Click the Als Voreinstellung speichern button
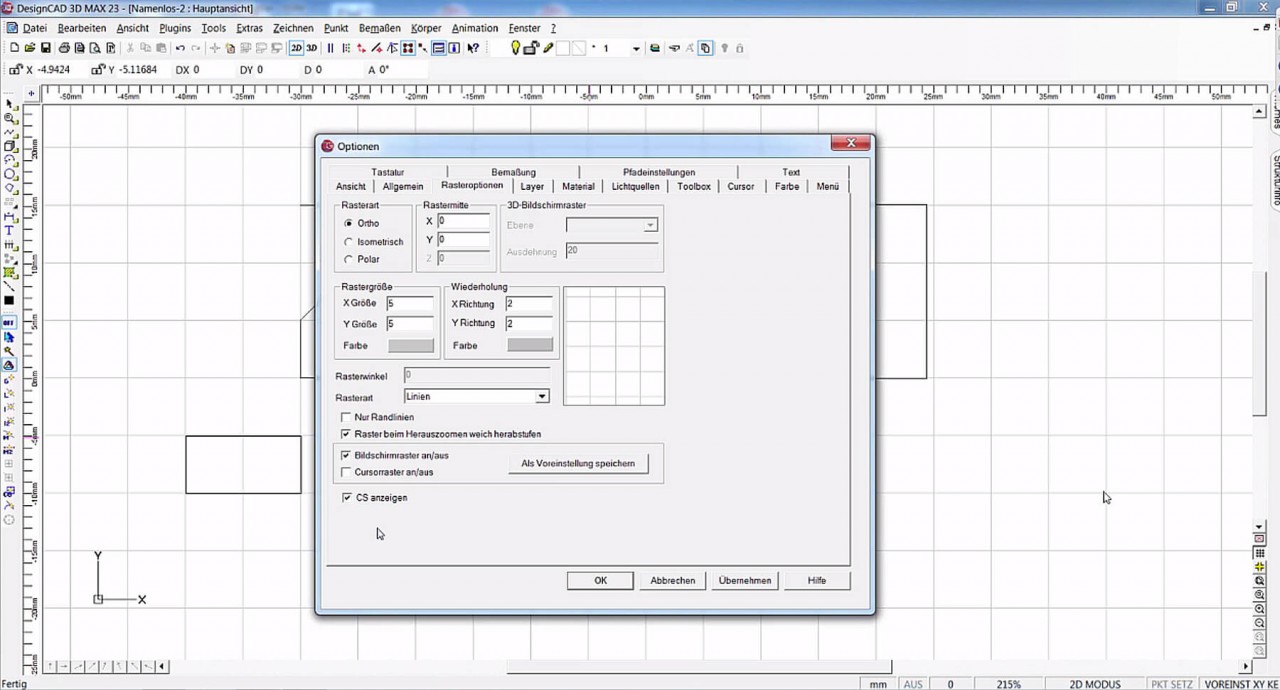The height and width of the screenshot is (690, 1280). [577, 463]
